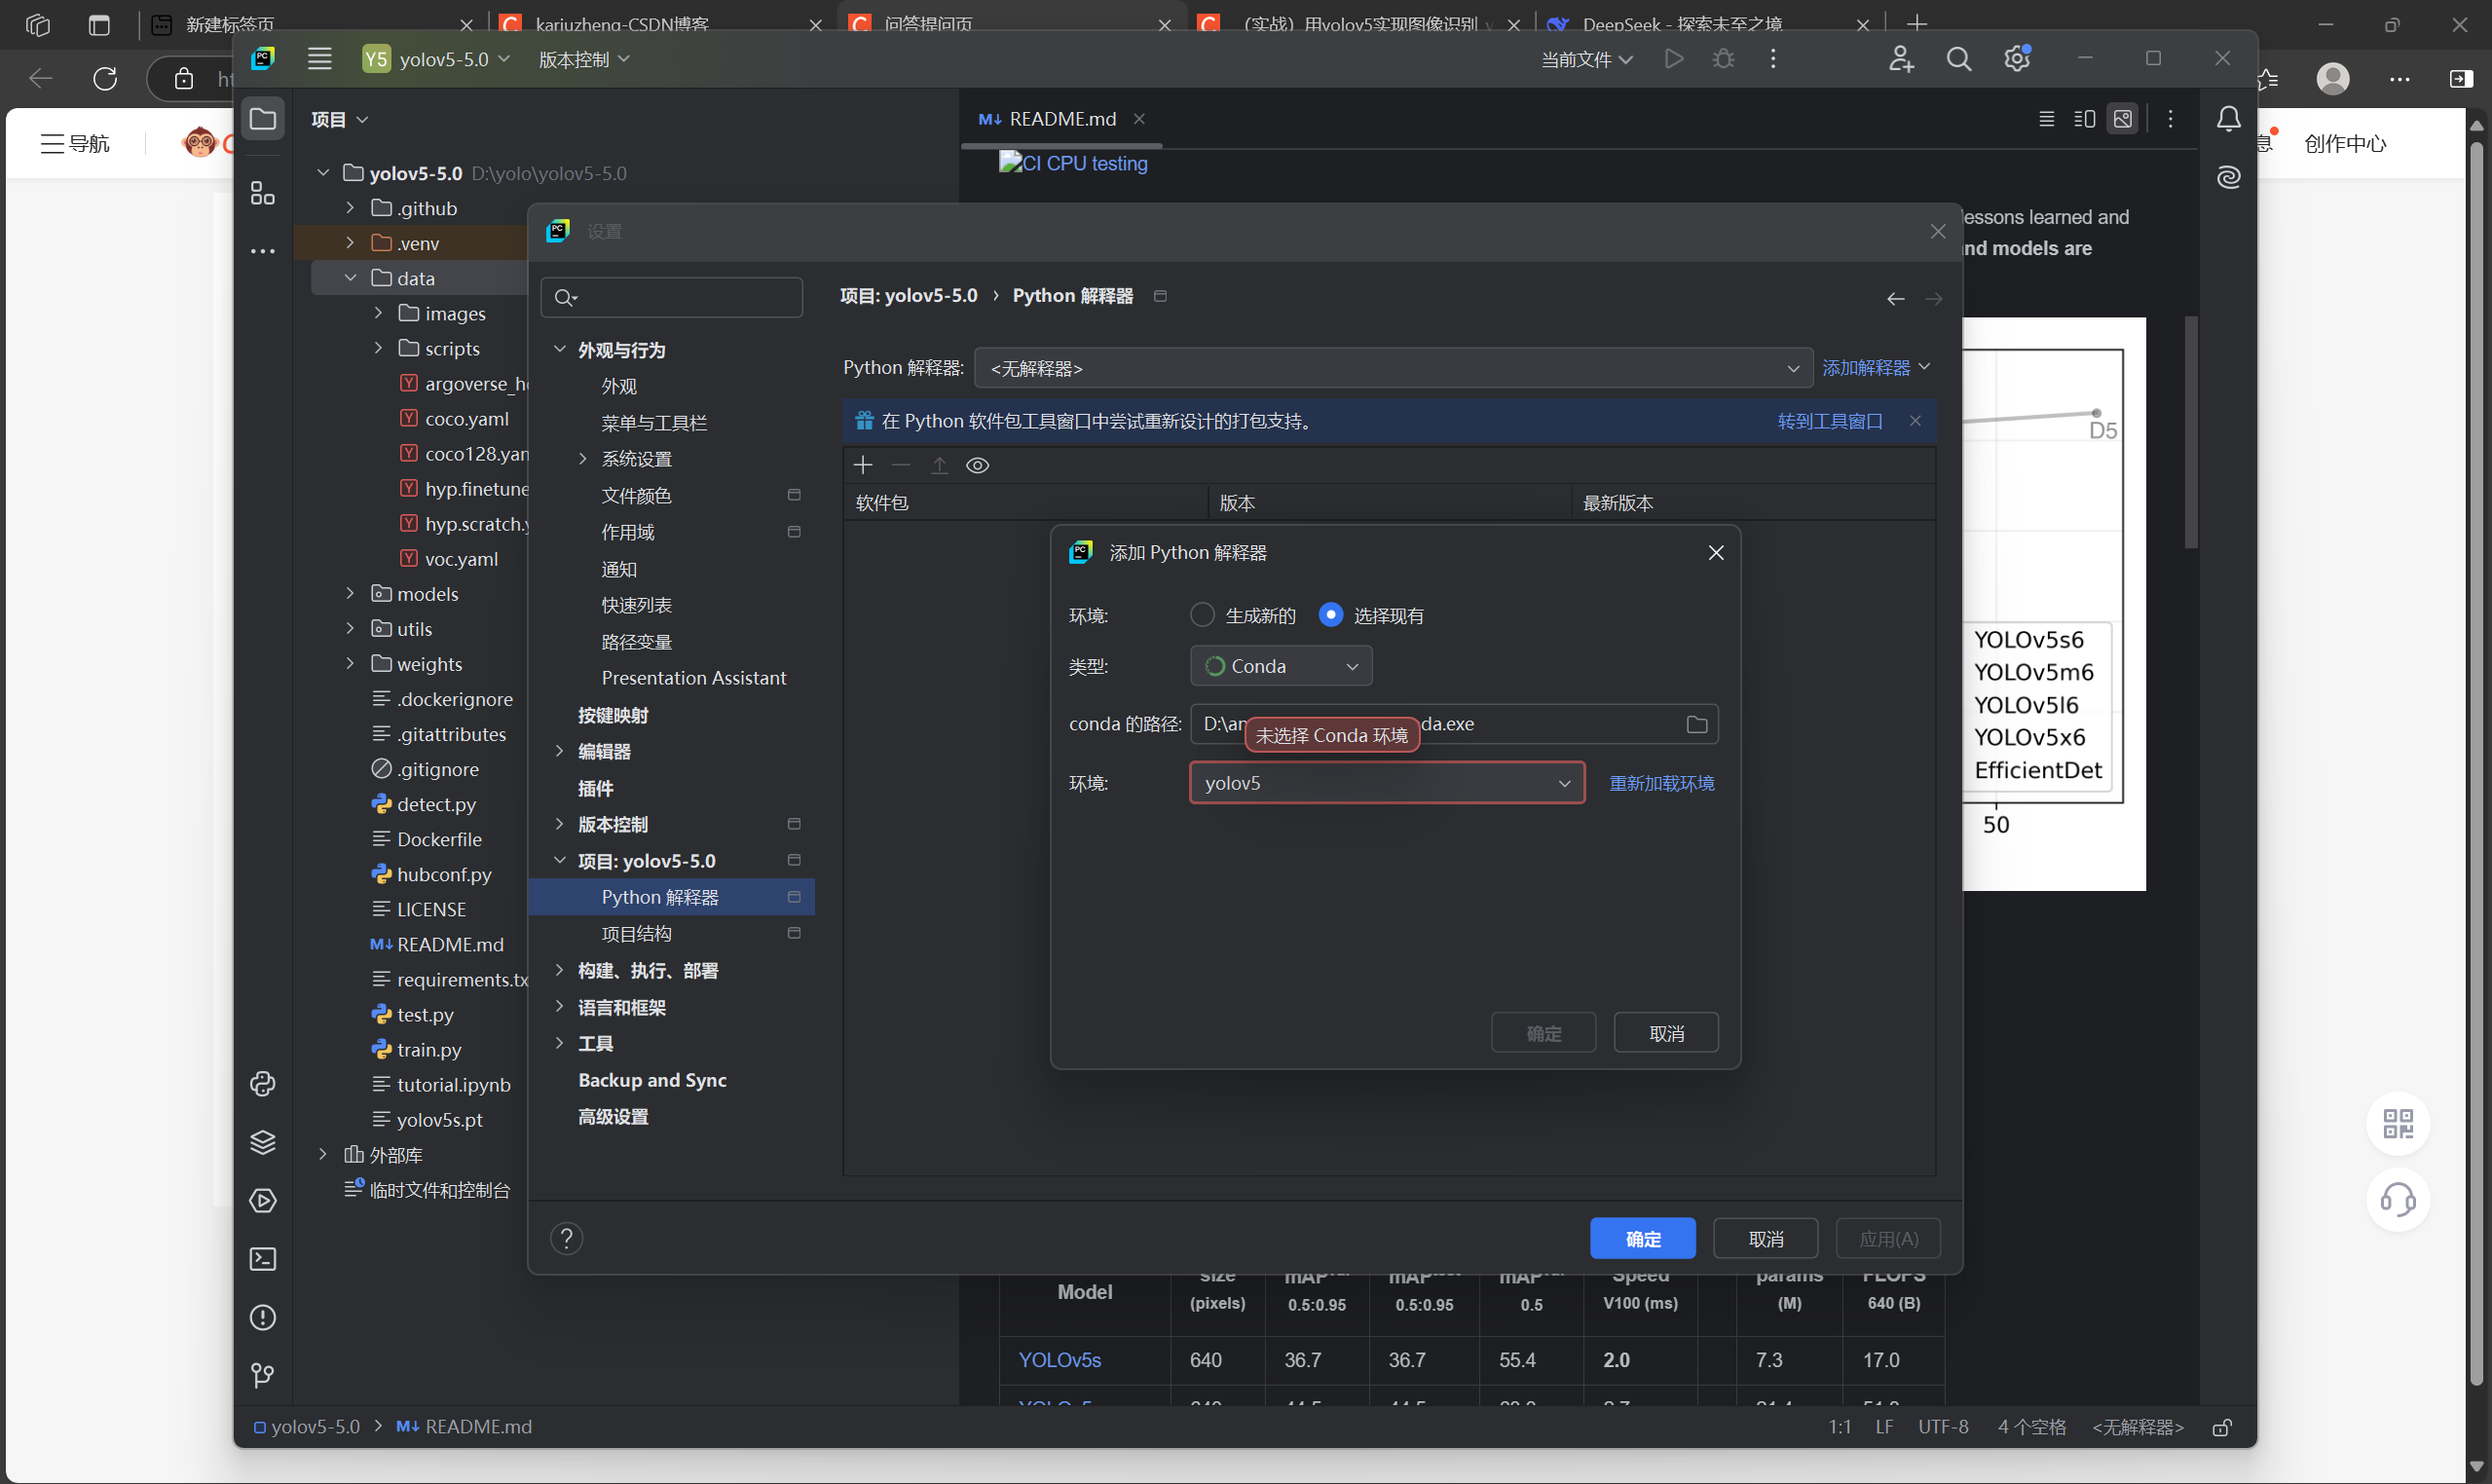The height and width of the screenshot is (1484, 2492).
Task: Select the 生成新的 radio button
Action: [1202, 615]
